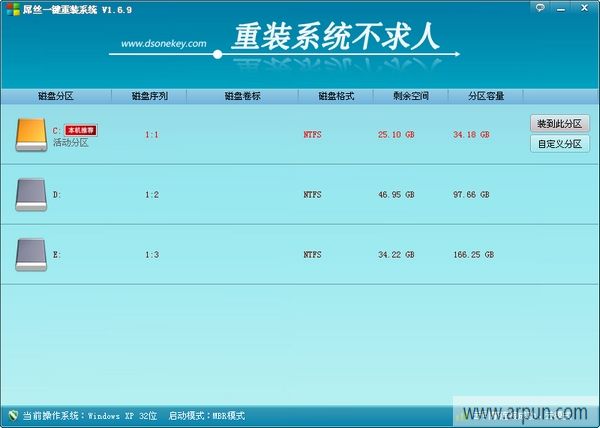Click the red 本机推荐 badge

[x=80, y=130]
